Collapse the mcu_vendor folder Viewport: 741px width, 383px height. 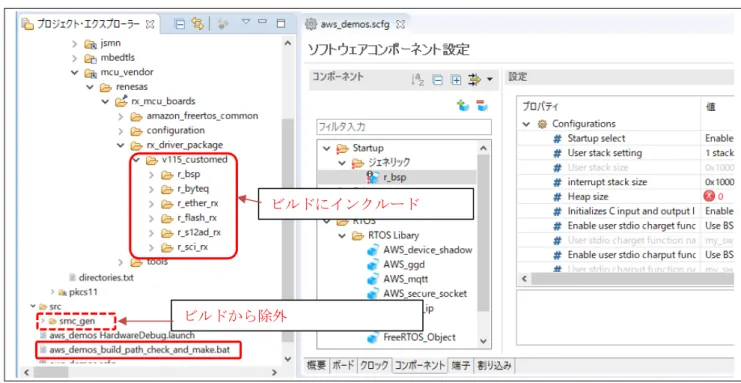[74, 73]
